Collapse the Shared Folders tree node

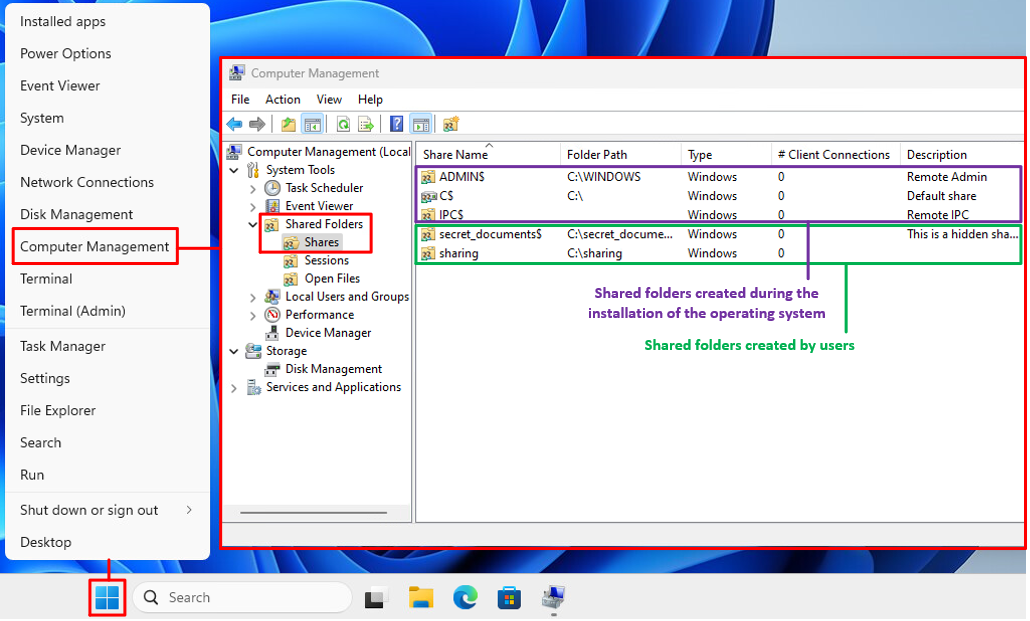(255, 223)
